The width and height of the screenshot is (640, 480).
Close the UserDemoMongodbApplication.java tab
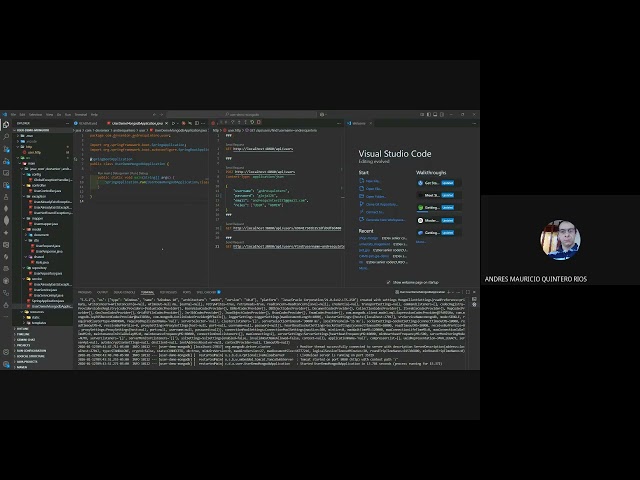click(x=167, y=123)
